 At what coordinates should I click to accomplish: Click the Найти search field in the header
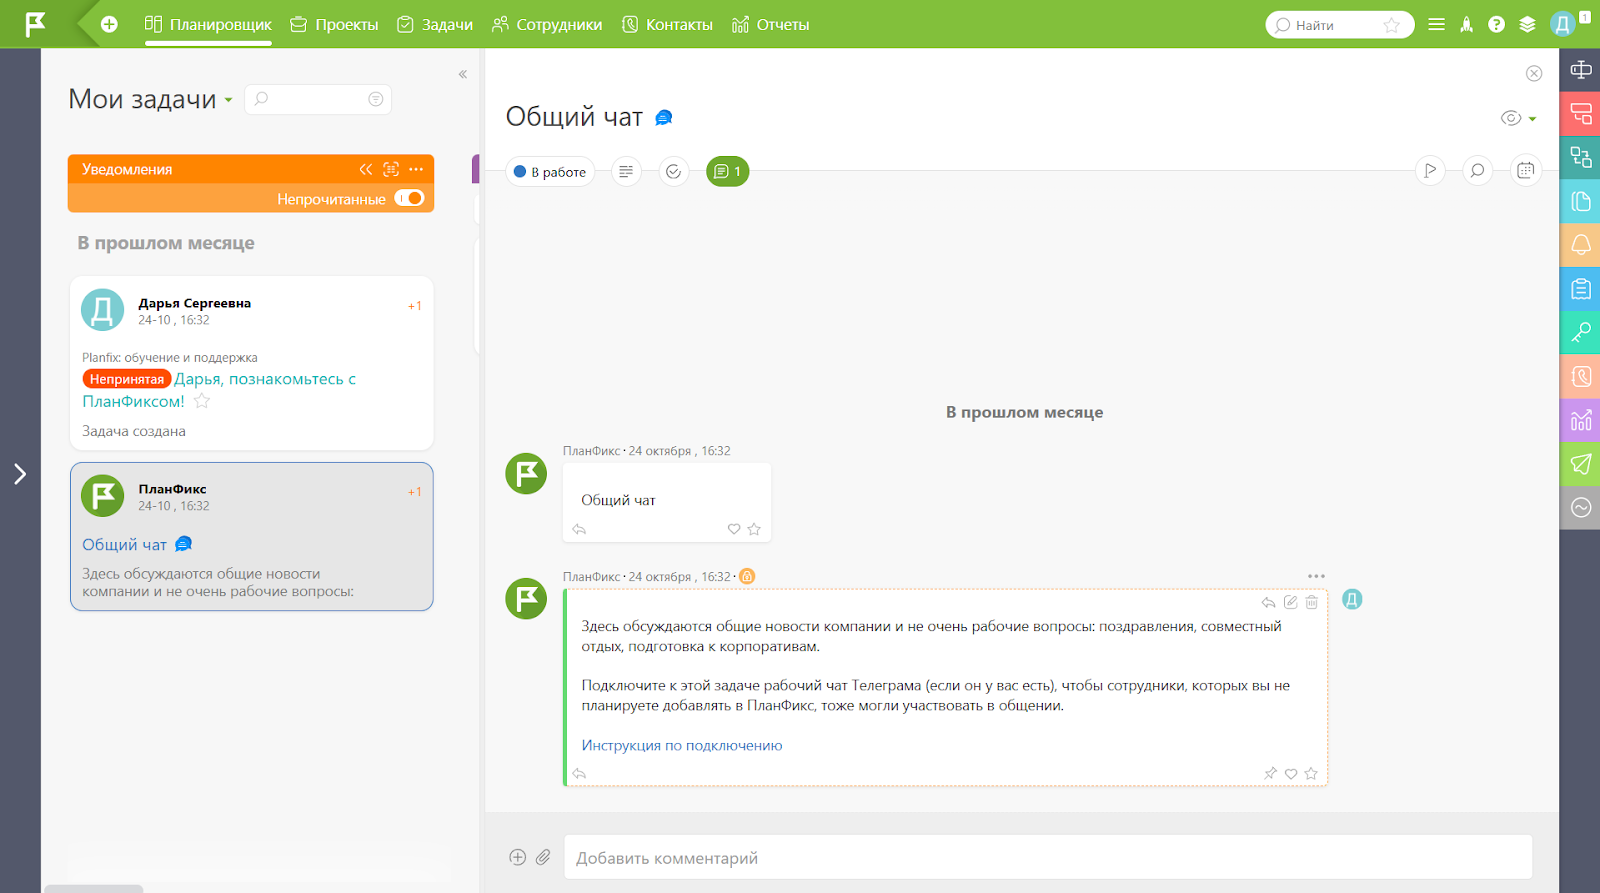(1339, 25)
